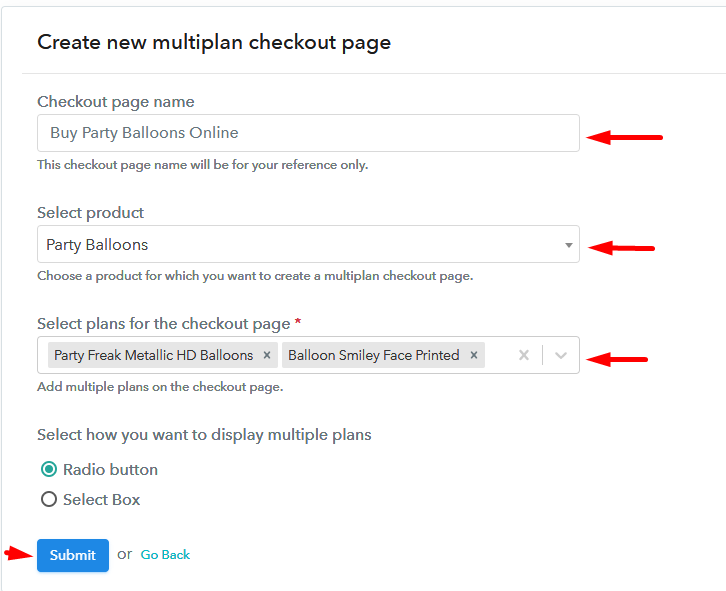Click the Party Balloons product field
The height and width of the screenshot is (591, 726).
point(300,245)
